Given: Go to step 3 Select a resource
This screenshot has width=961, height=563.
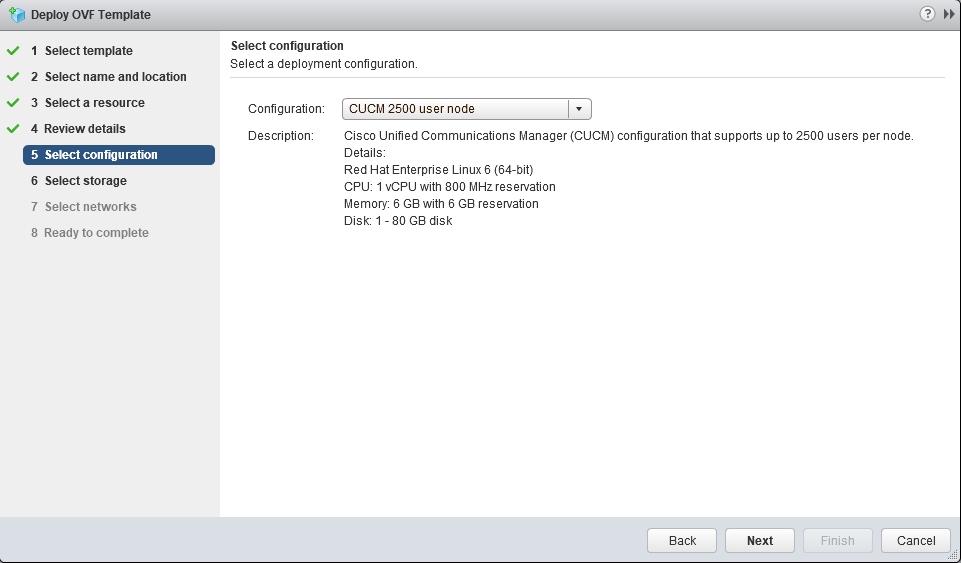Looking at the screenshot, I should (88, 103).
